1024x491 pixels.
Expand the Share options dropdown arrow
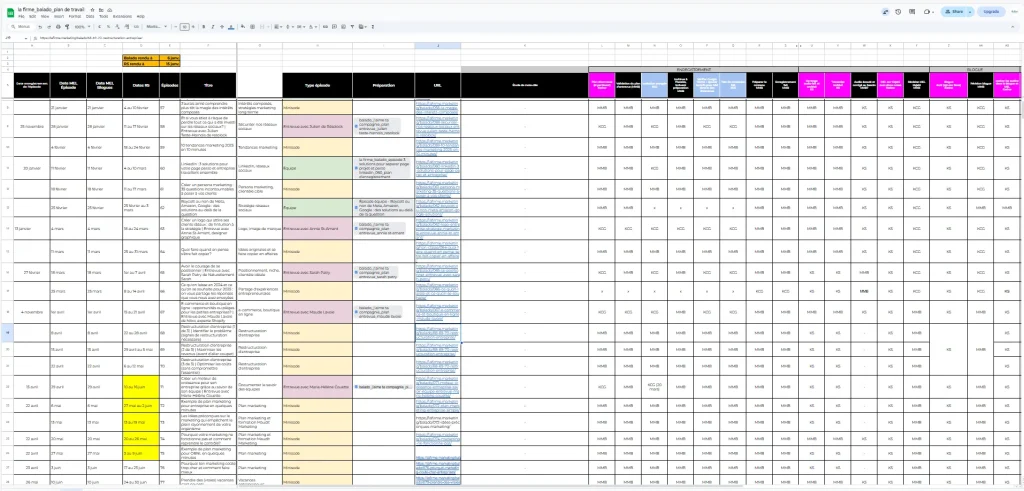tap(972, 12)
